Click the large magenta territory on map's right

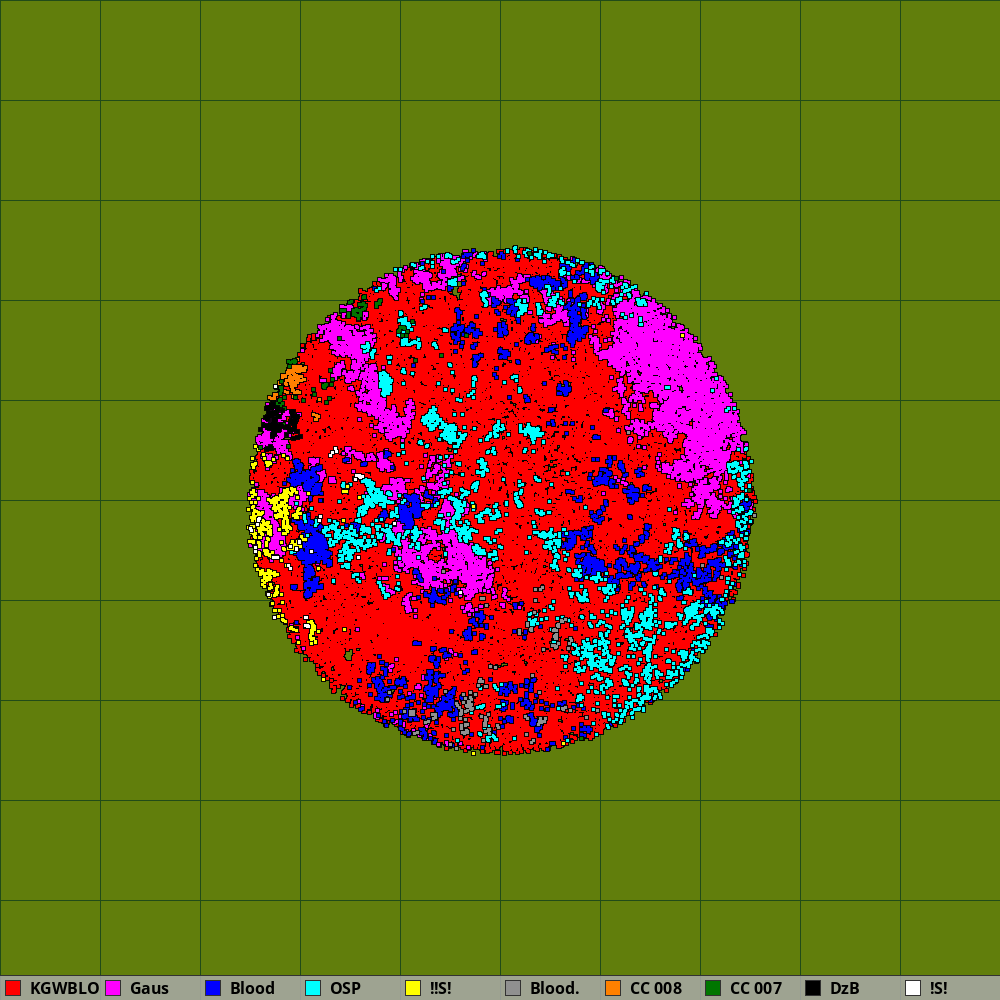point(680,380)
